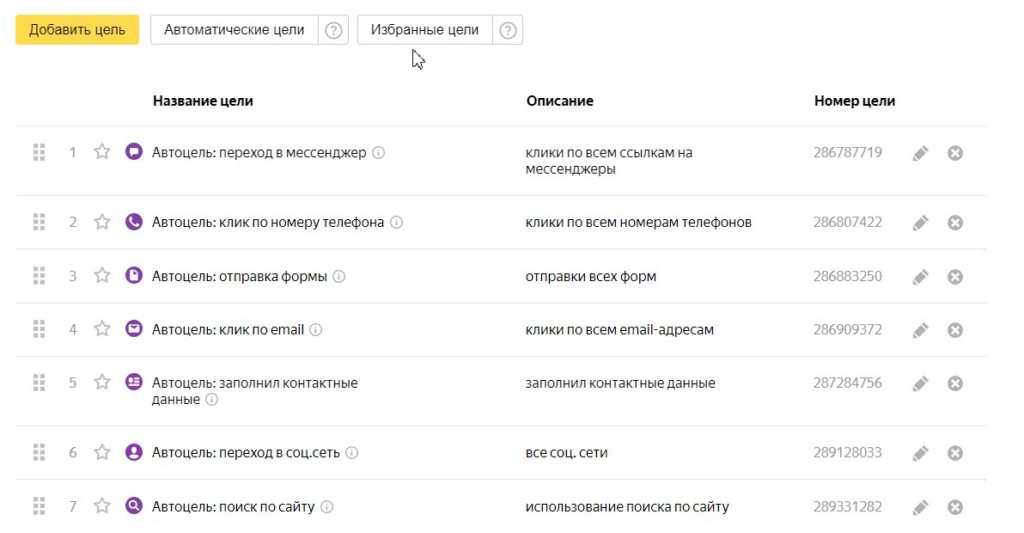
Task: Toggle the star for the phone number goal
Action: click(102, 222)
